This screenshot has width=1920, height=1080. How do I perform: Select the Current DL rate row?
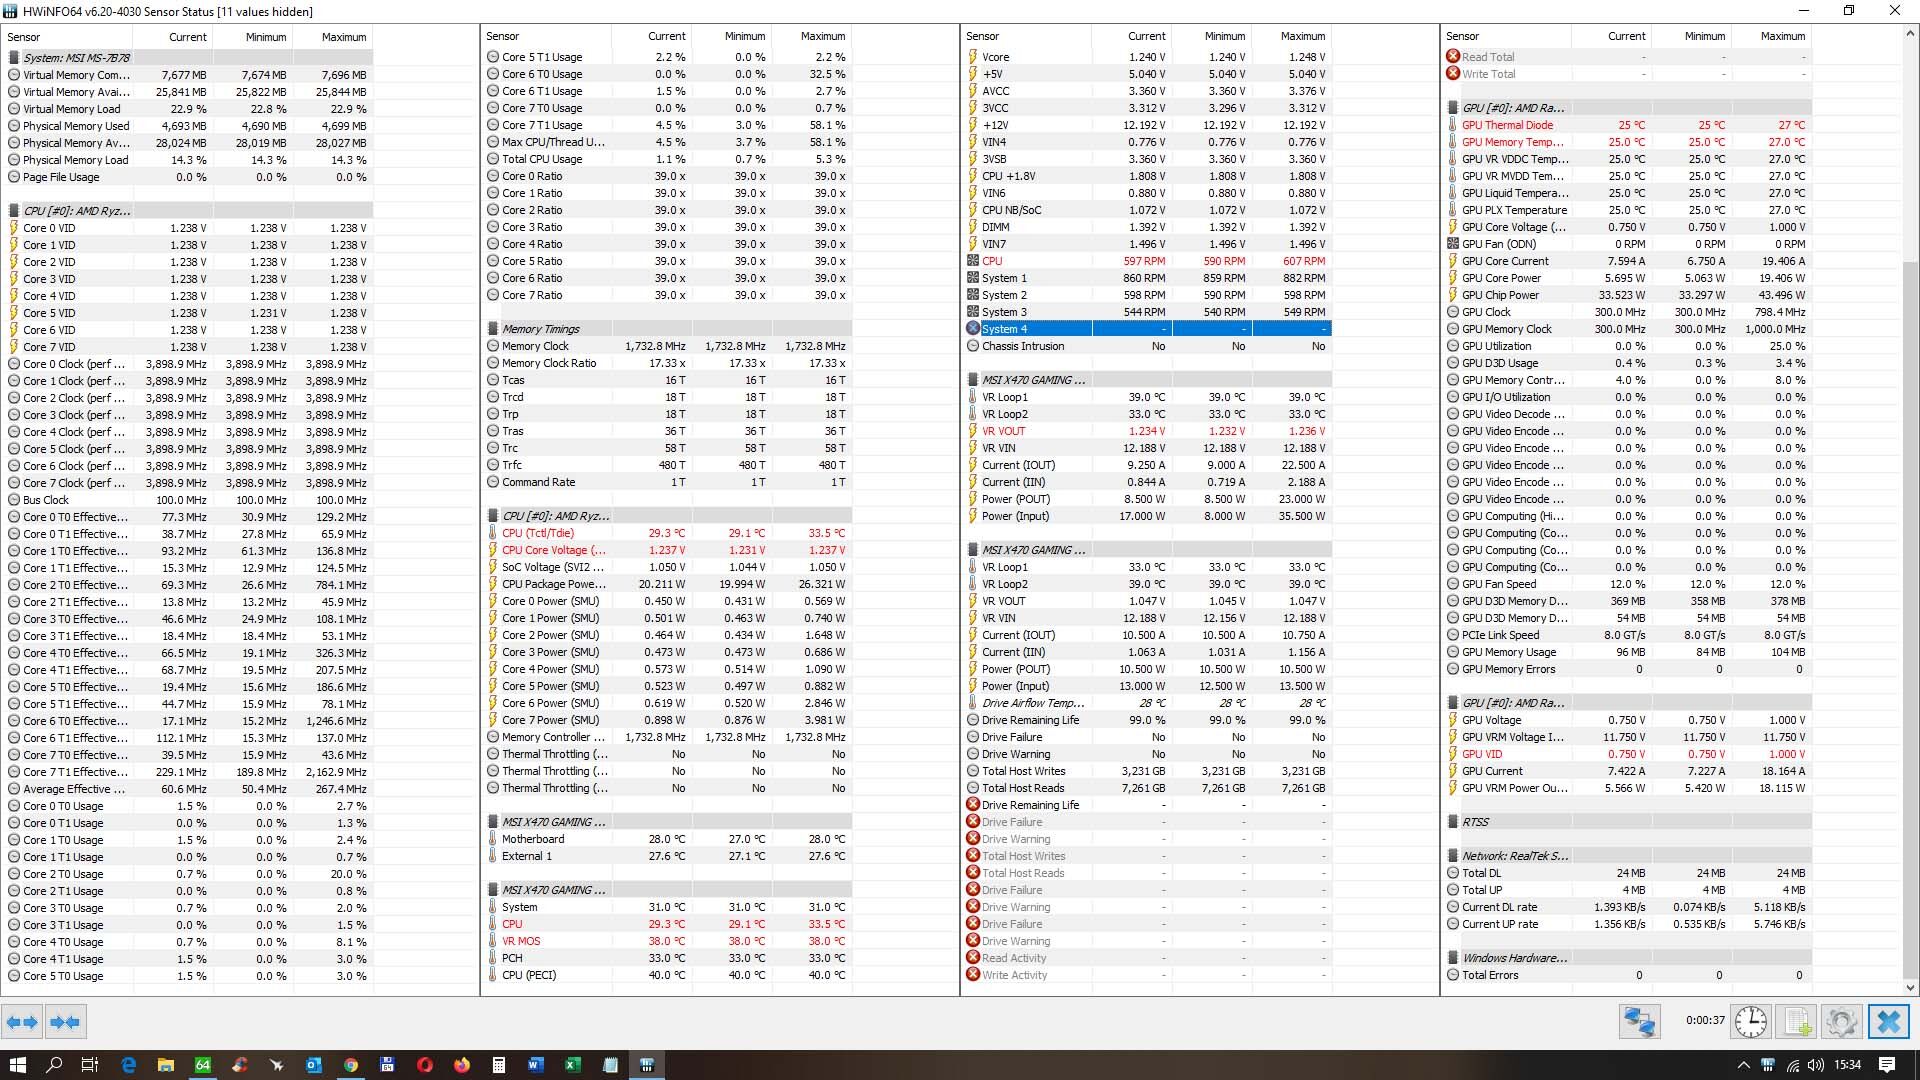pyautogui.click(x=1628, y=907)
